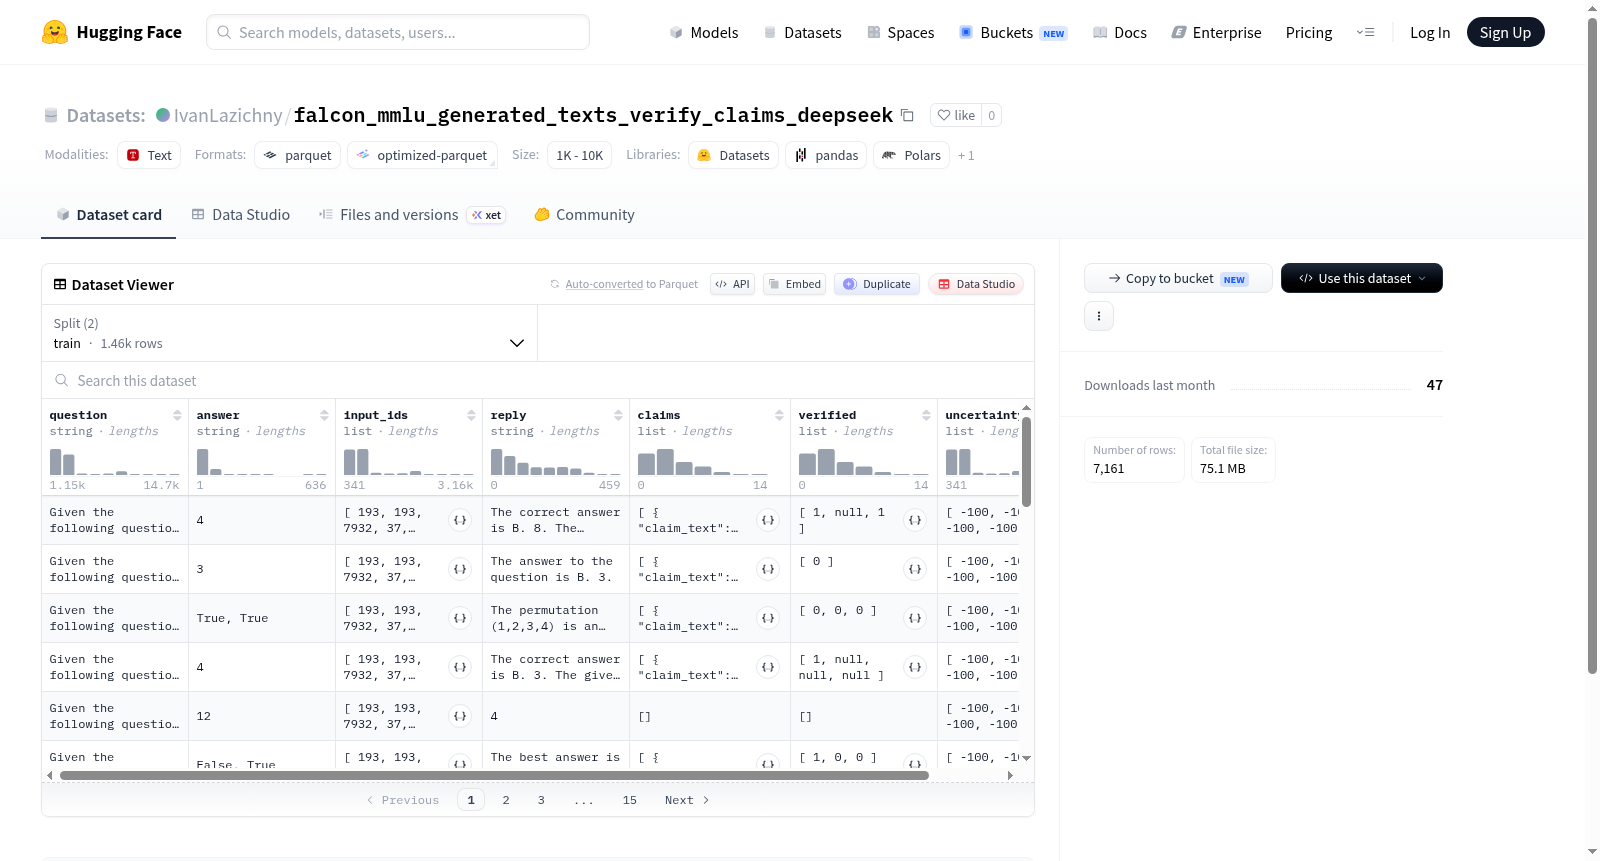Switch to the Data Studio tab
The image size is (1600, 861).
click(241, 215)
